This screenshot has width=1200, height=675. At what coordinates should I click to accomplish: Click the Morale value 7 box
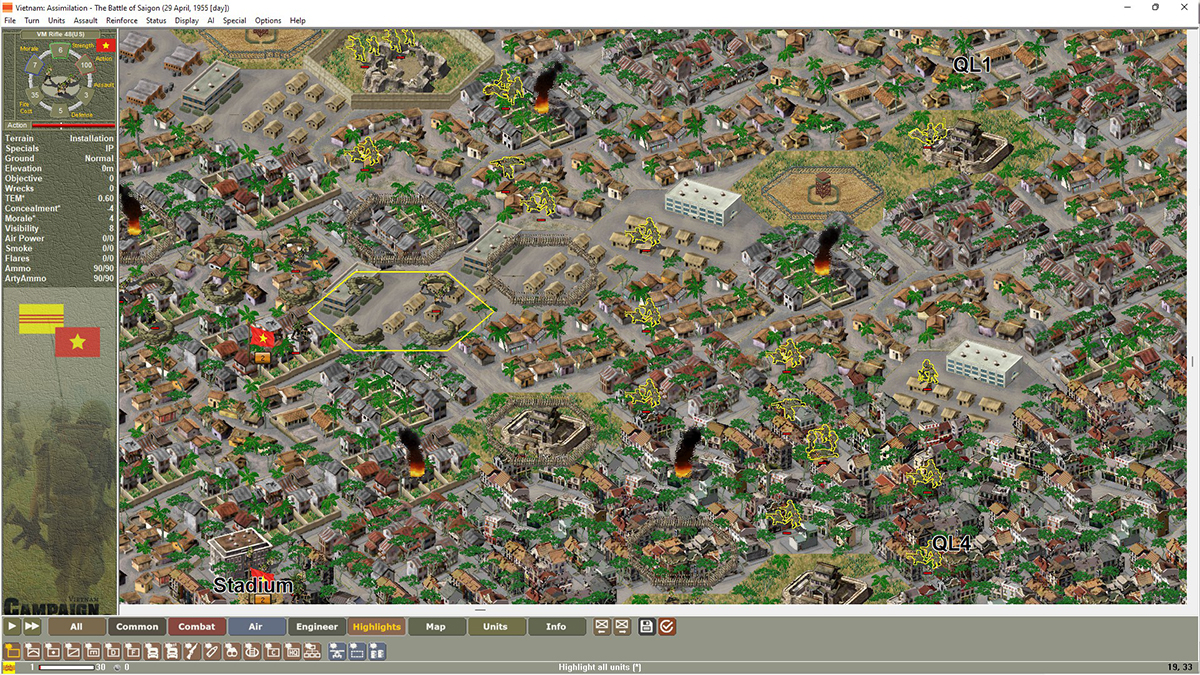tap(35, 65)
